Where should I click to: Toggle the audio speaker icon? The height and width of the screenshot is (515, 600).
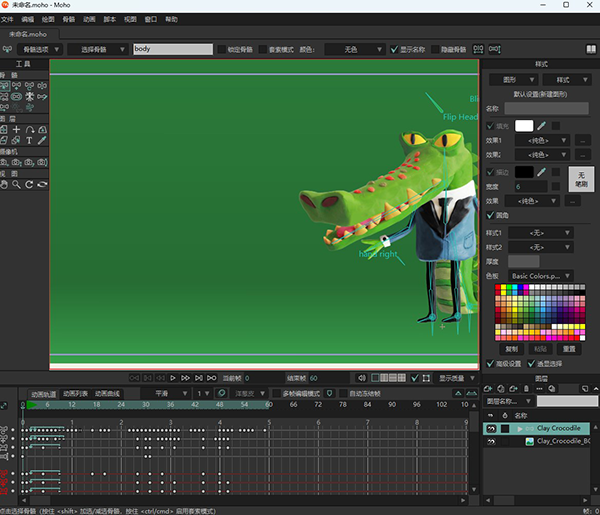[x=362, y=378]
